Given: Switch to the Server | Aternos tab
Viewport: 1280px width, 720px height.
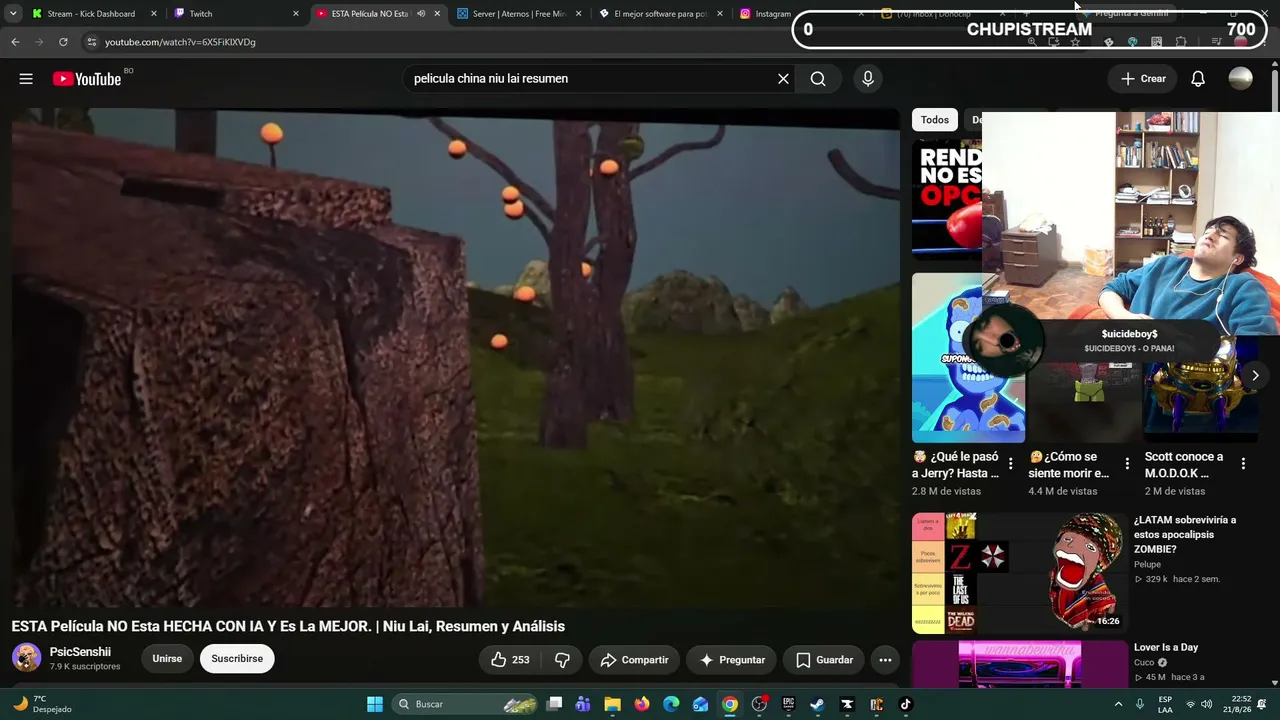Looking at the screenshot, I should pos(519,14).
